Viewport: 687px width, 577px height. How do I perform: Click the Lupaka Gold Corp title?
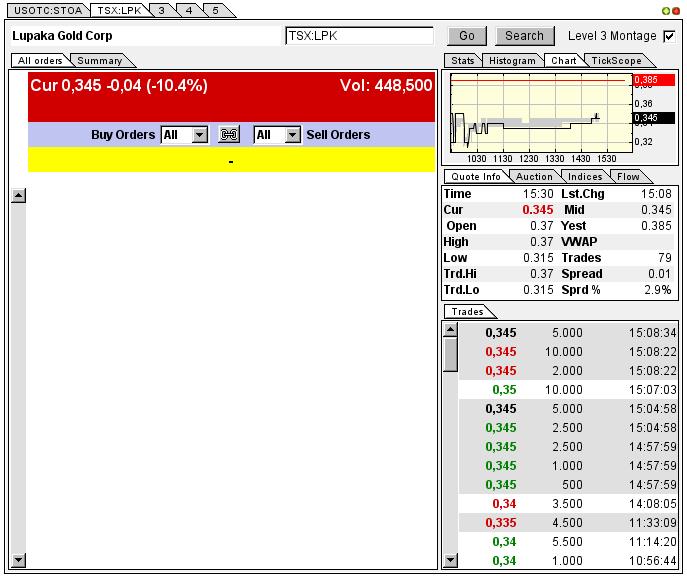[62, 36]
